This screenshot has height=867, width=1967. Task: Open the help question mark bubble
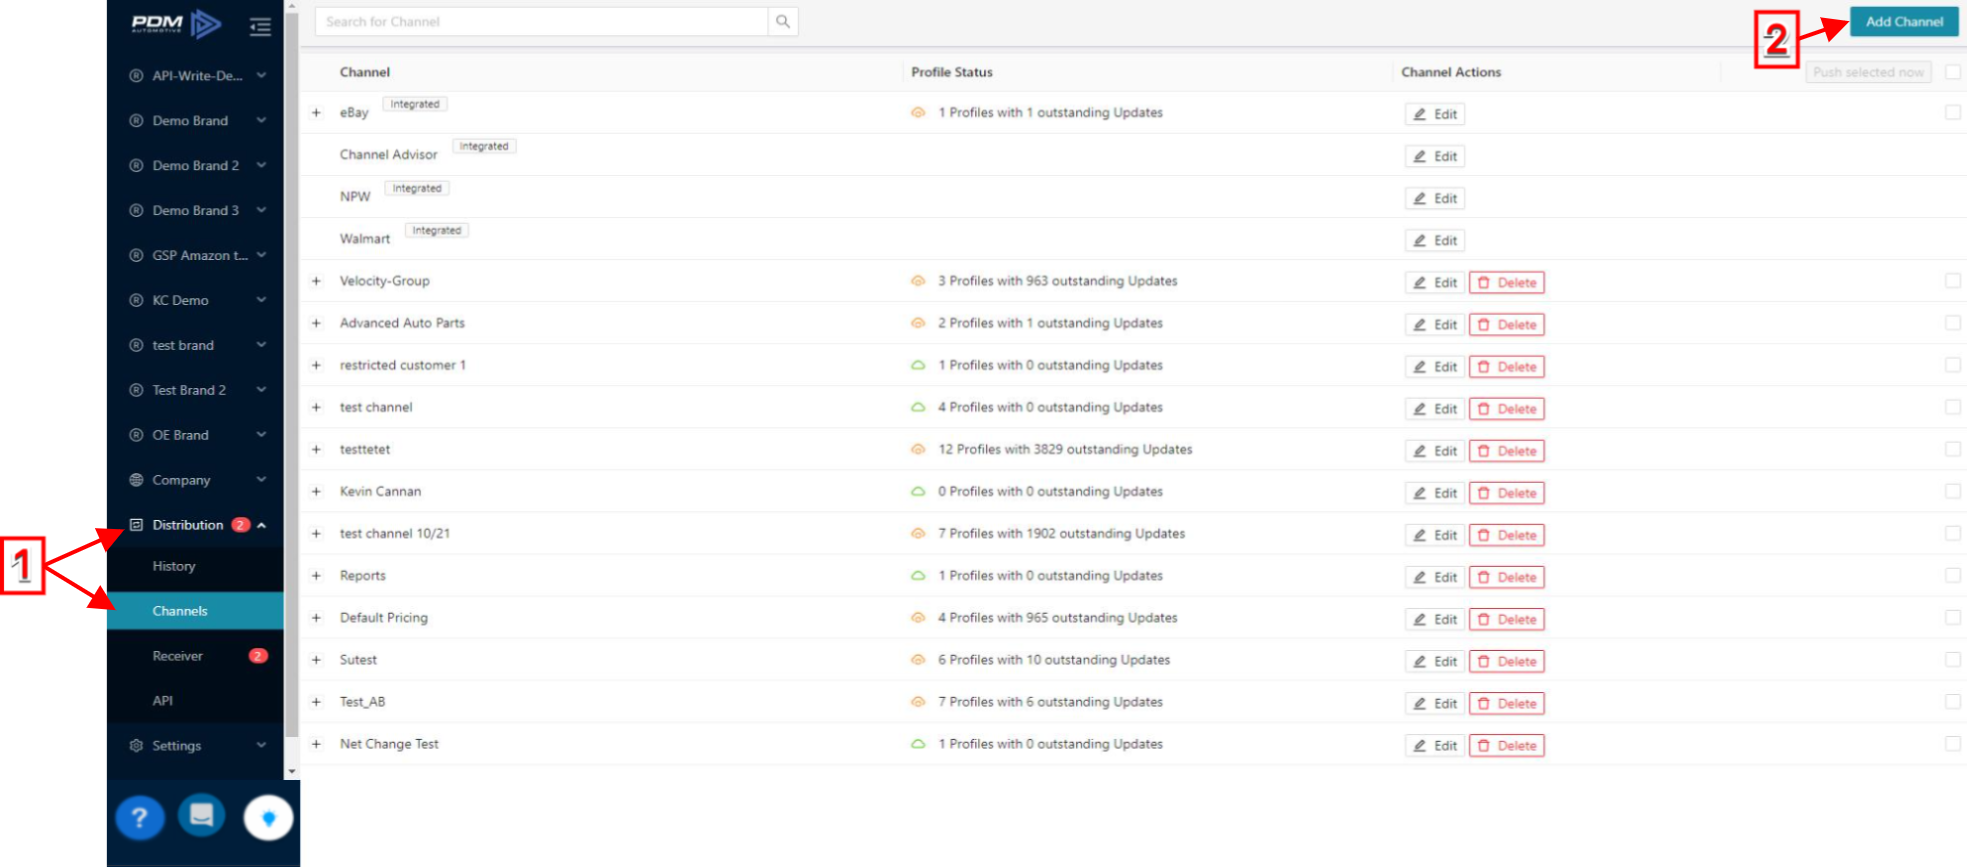(140, 818)
